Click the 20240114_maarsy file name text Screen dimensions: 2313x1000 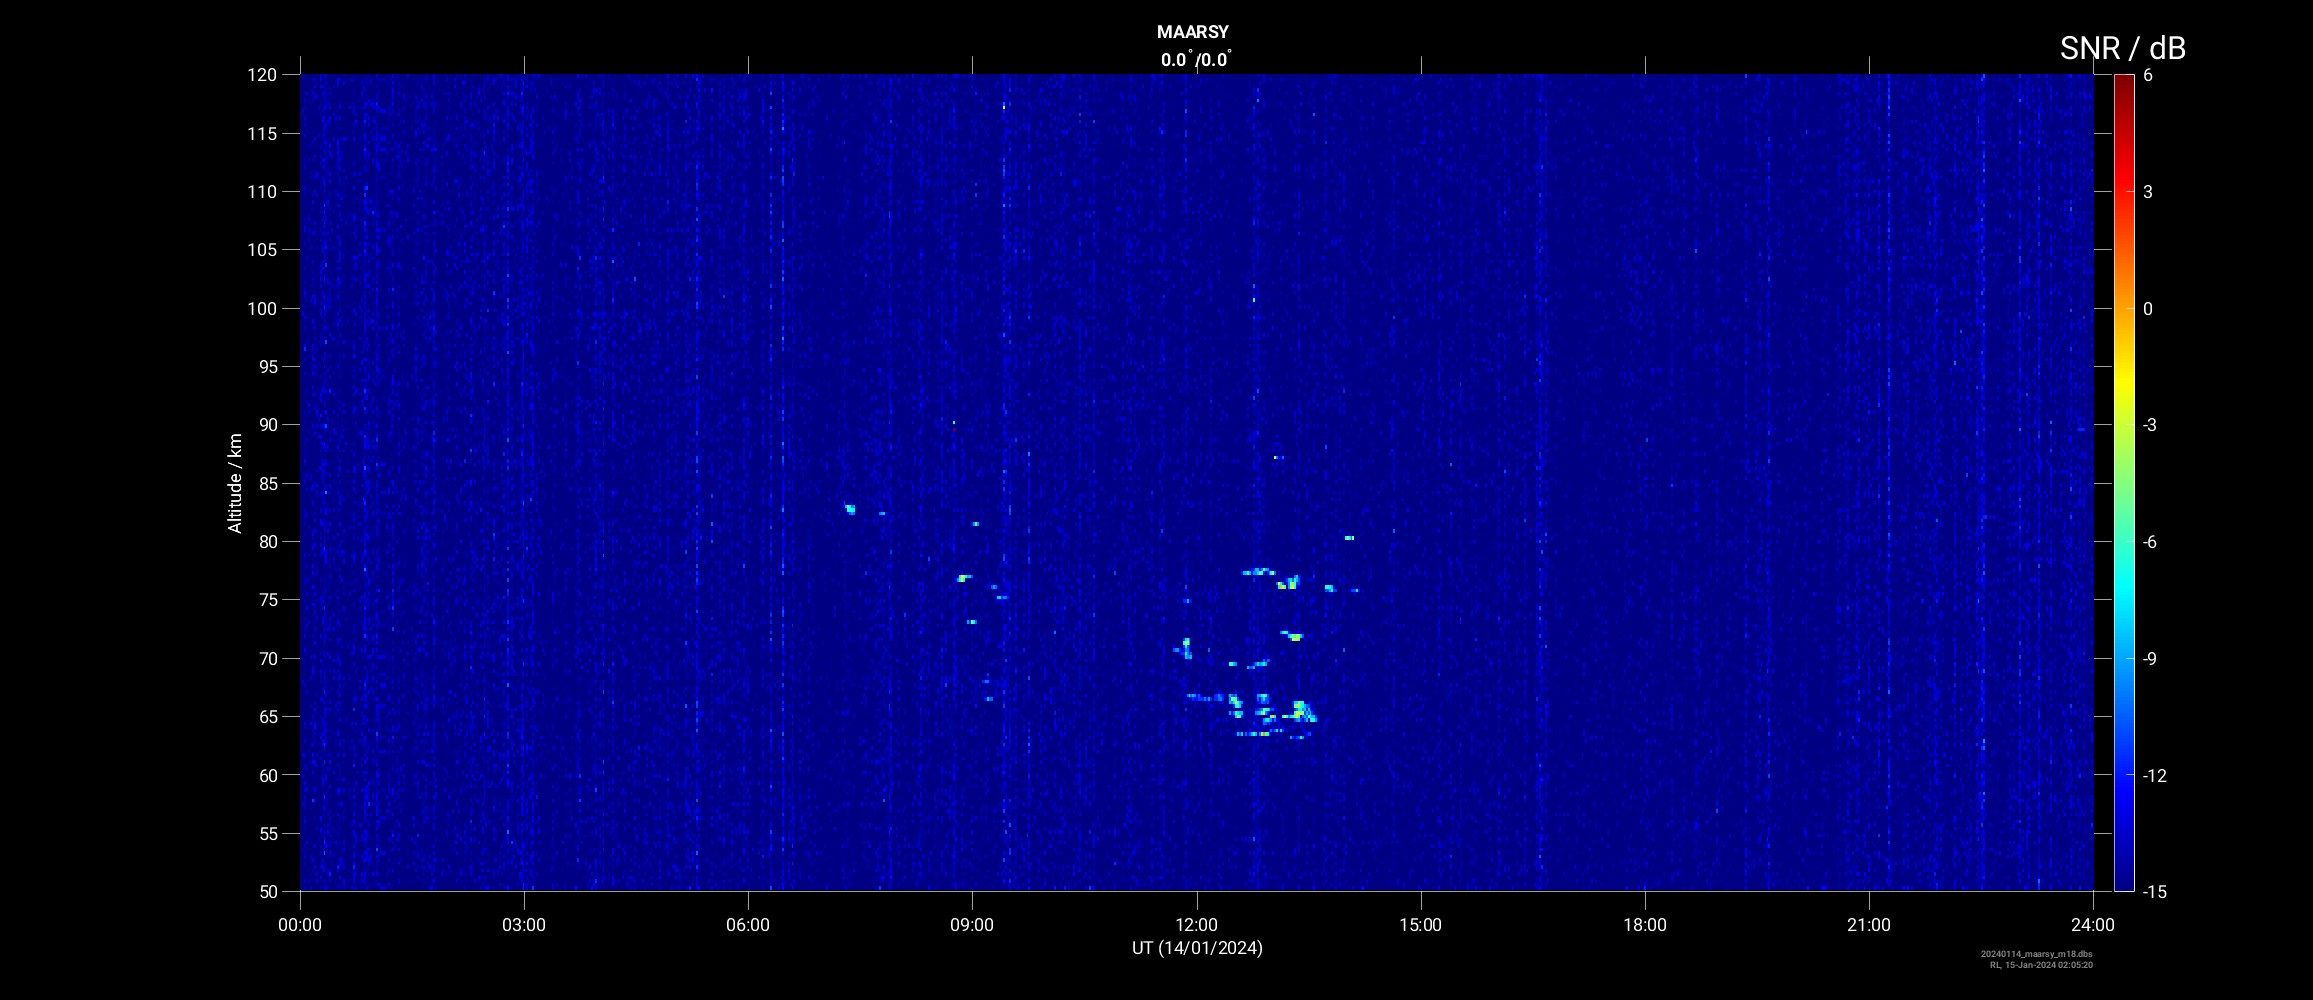coord(2037,954)
